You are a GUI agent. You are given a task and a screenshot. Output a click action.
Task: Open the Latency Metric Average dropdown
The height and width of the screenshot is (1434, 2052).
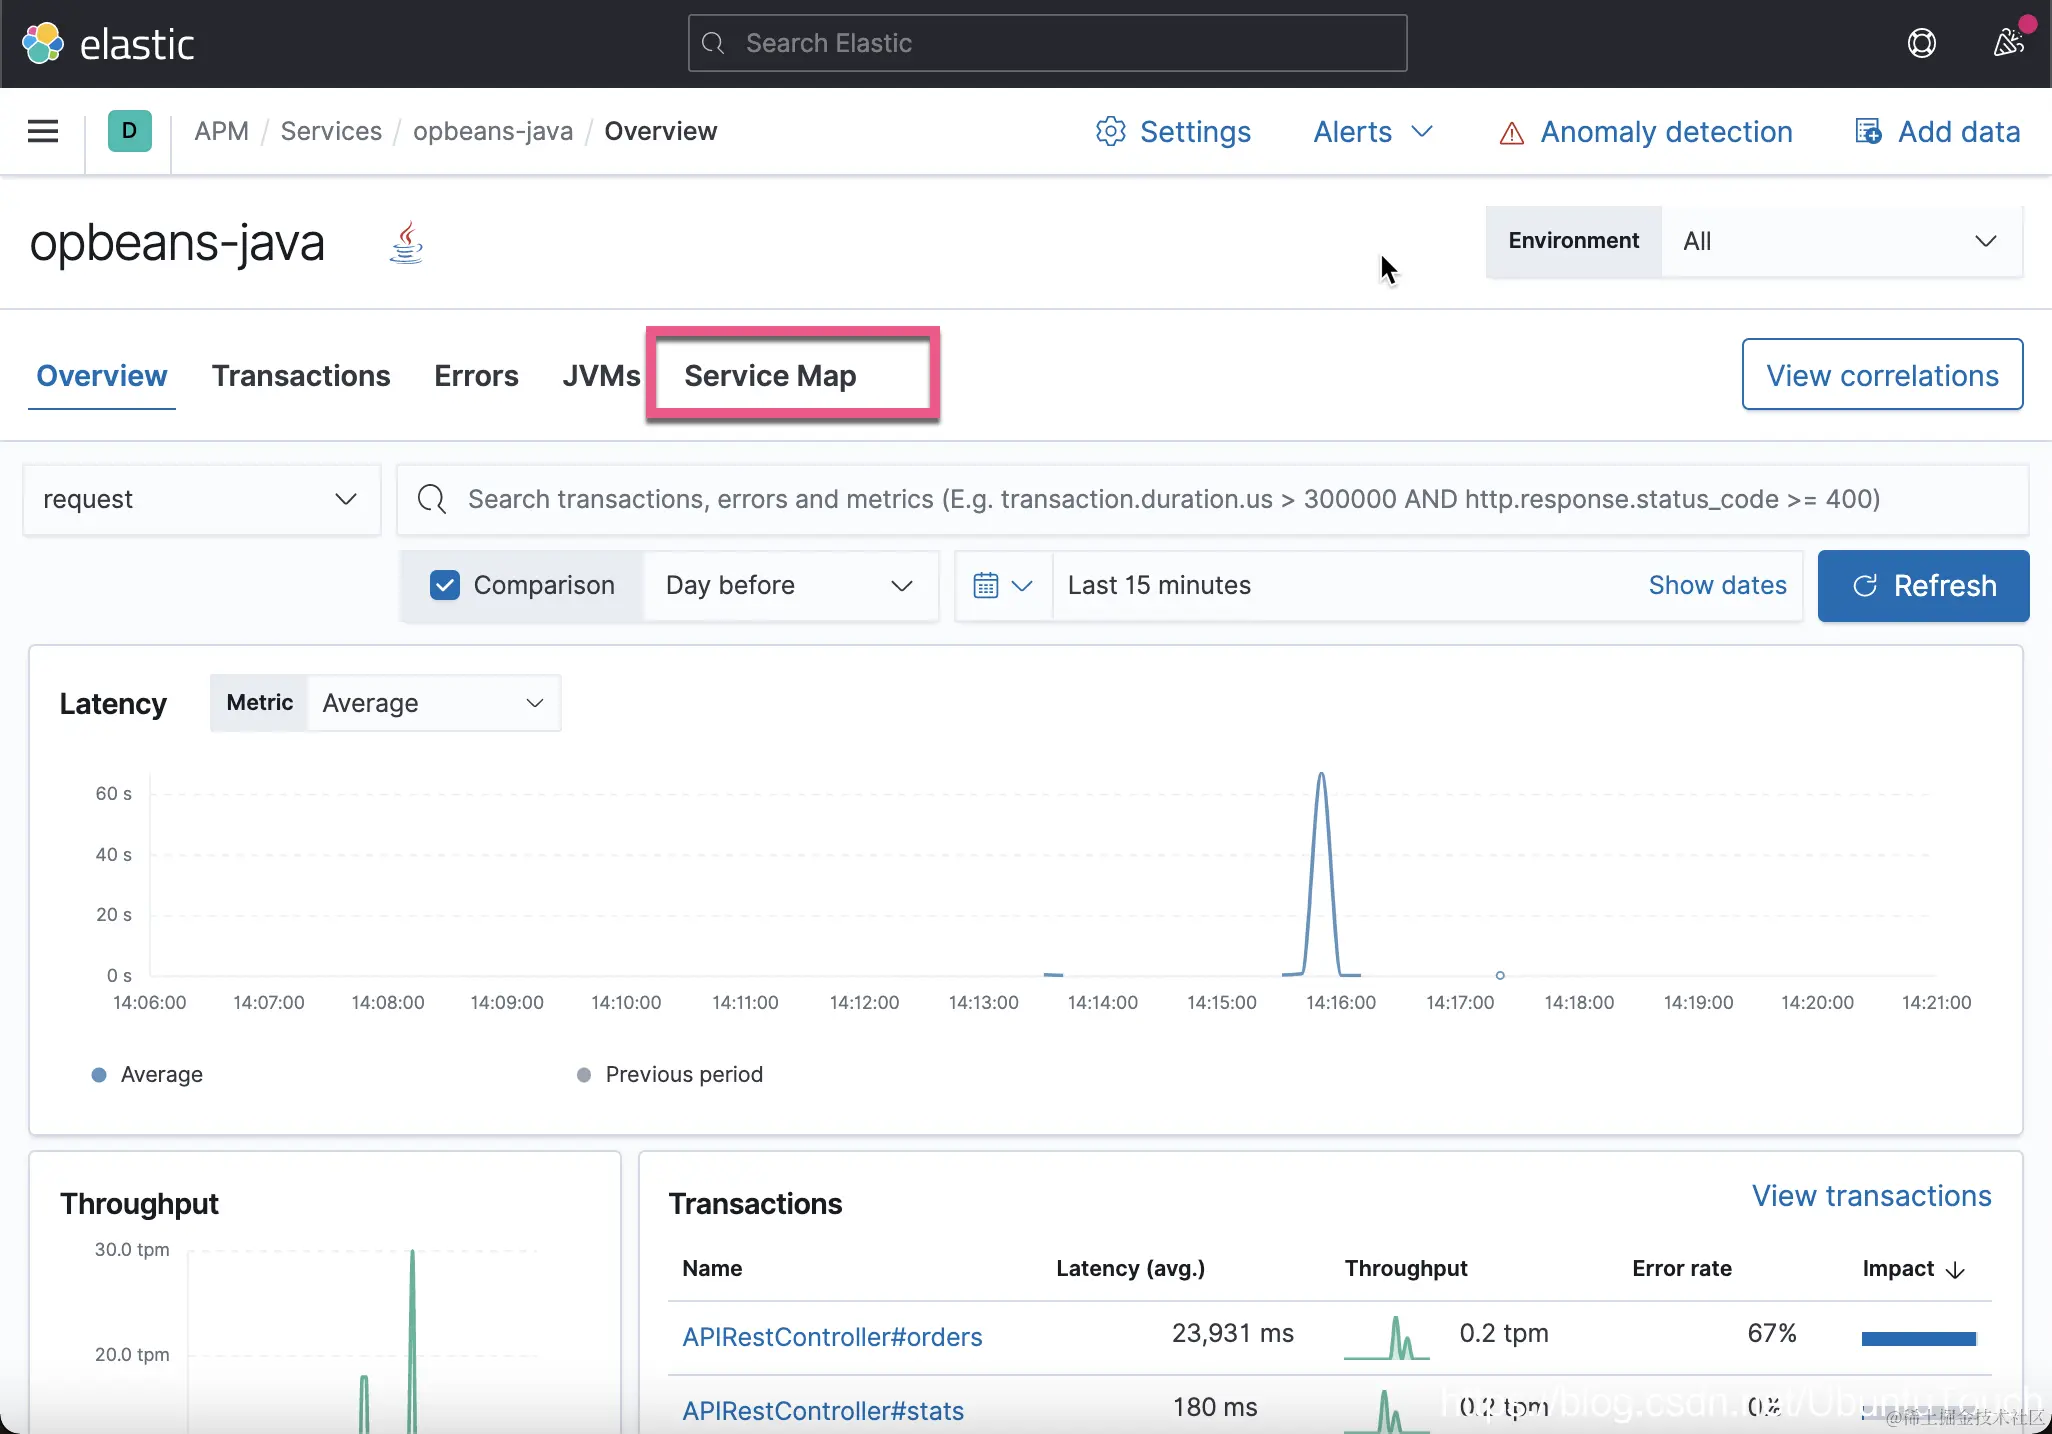(433, 703)
